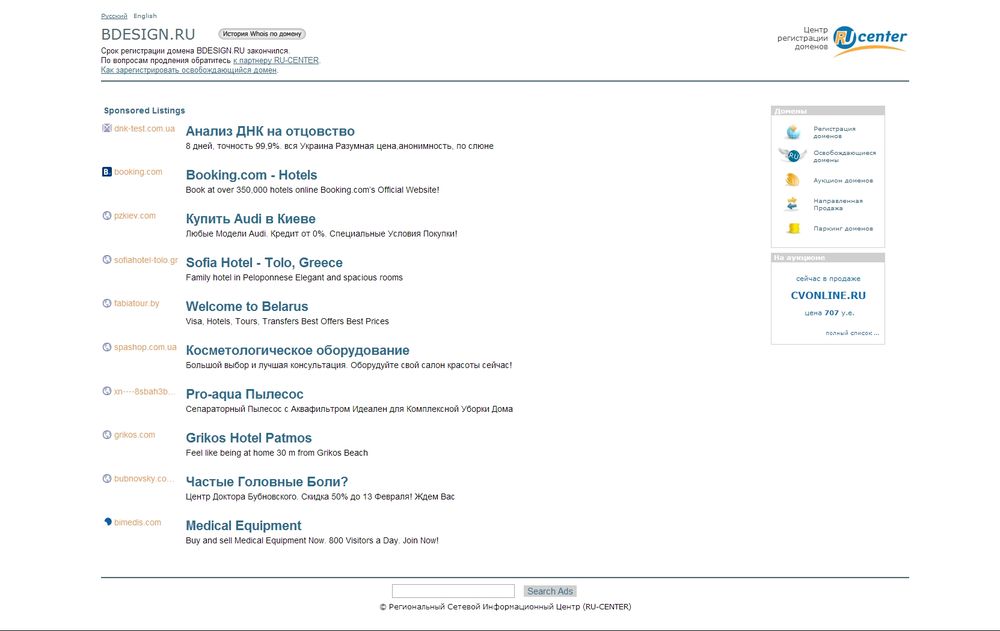Switch language to English
This screenshot has width=1000, height=631.
tap(145, 16)
